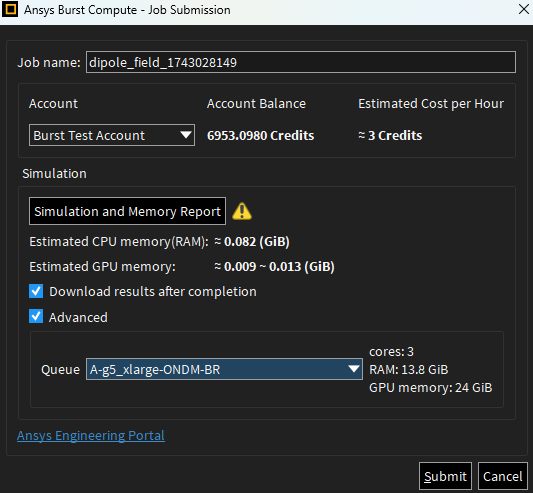Click the cores: 3 text
Viewport: 533px width, 493px height.
click(x=391, y=352)
